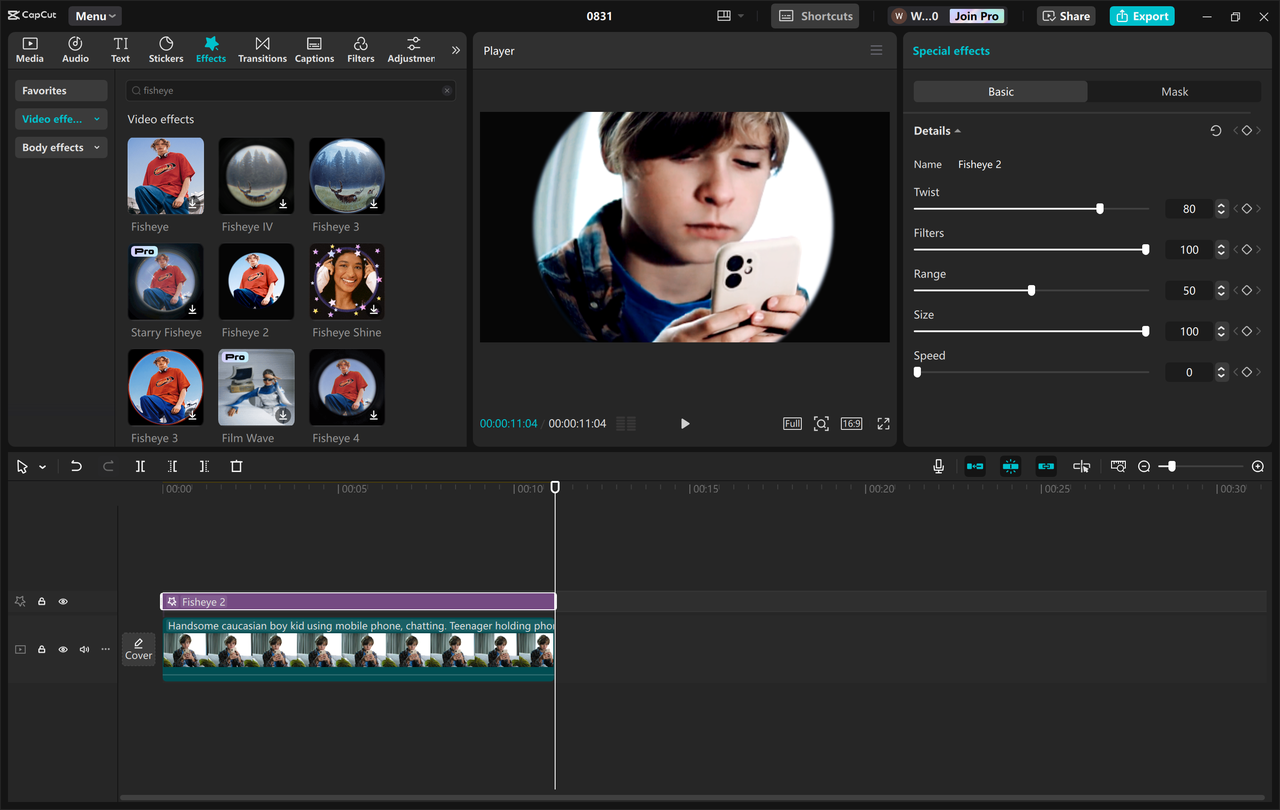Open the 16:9 aspect ratio selector

[x=851, y=424]
